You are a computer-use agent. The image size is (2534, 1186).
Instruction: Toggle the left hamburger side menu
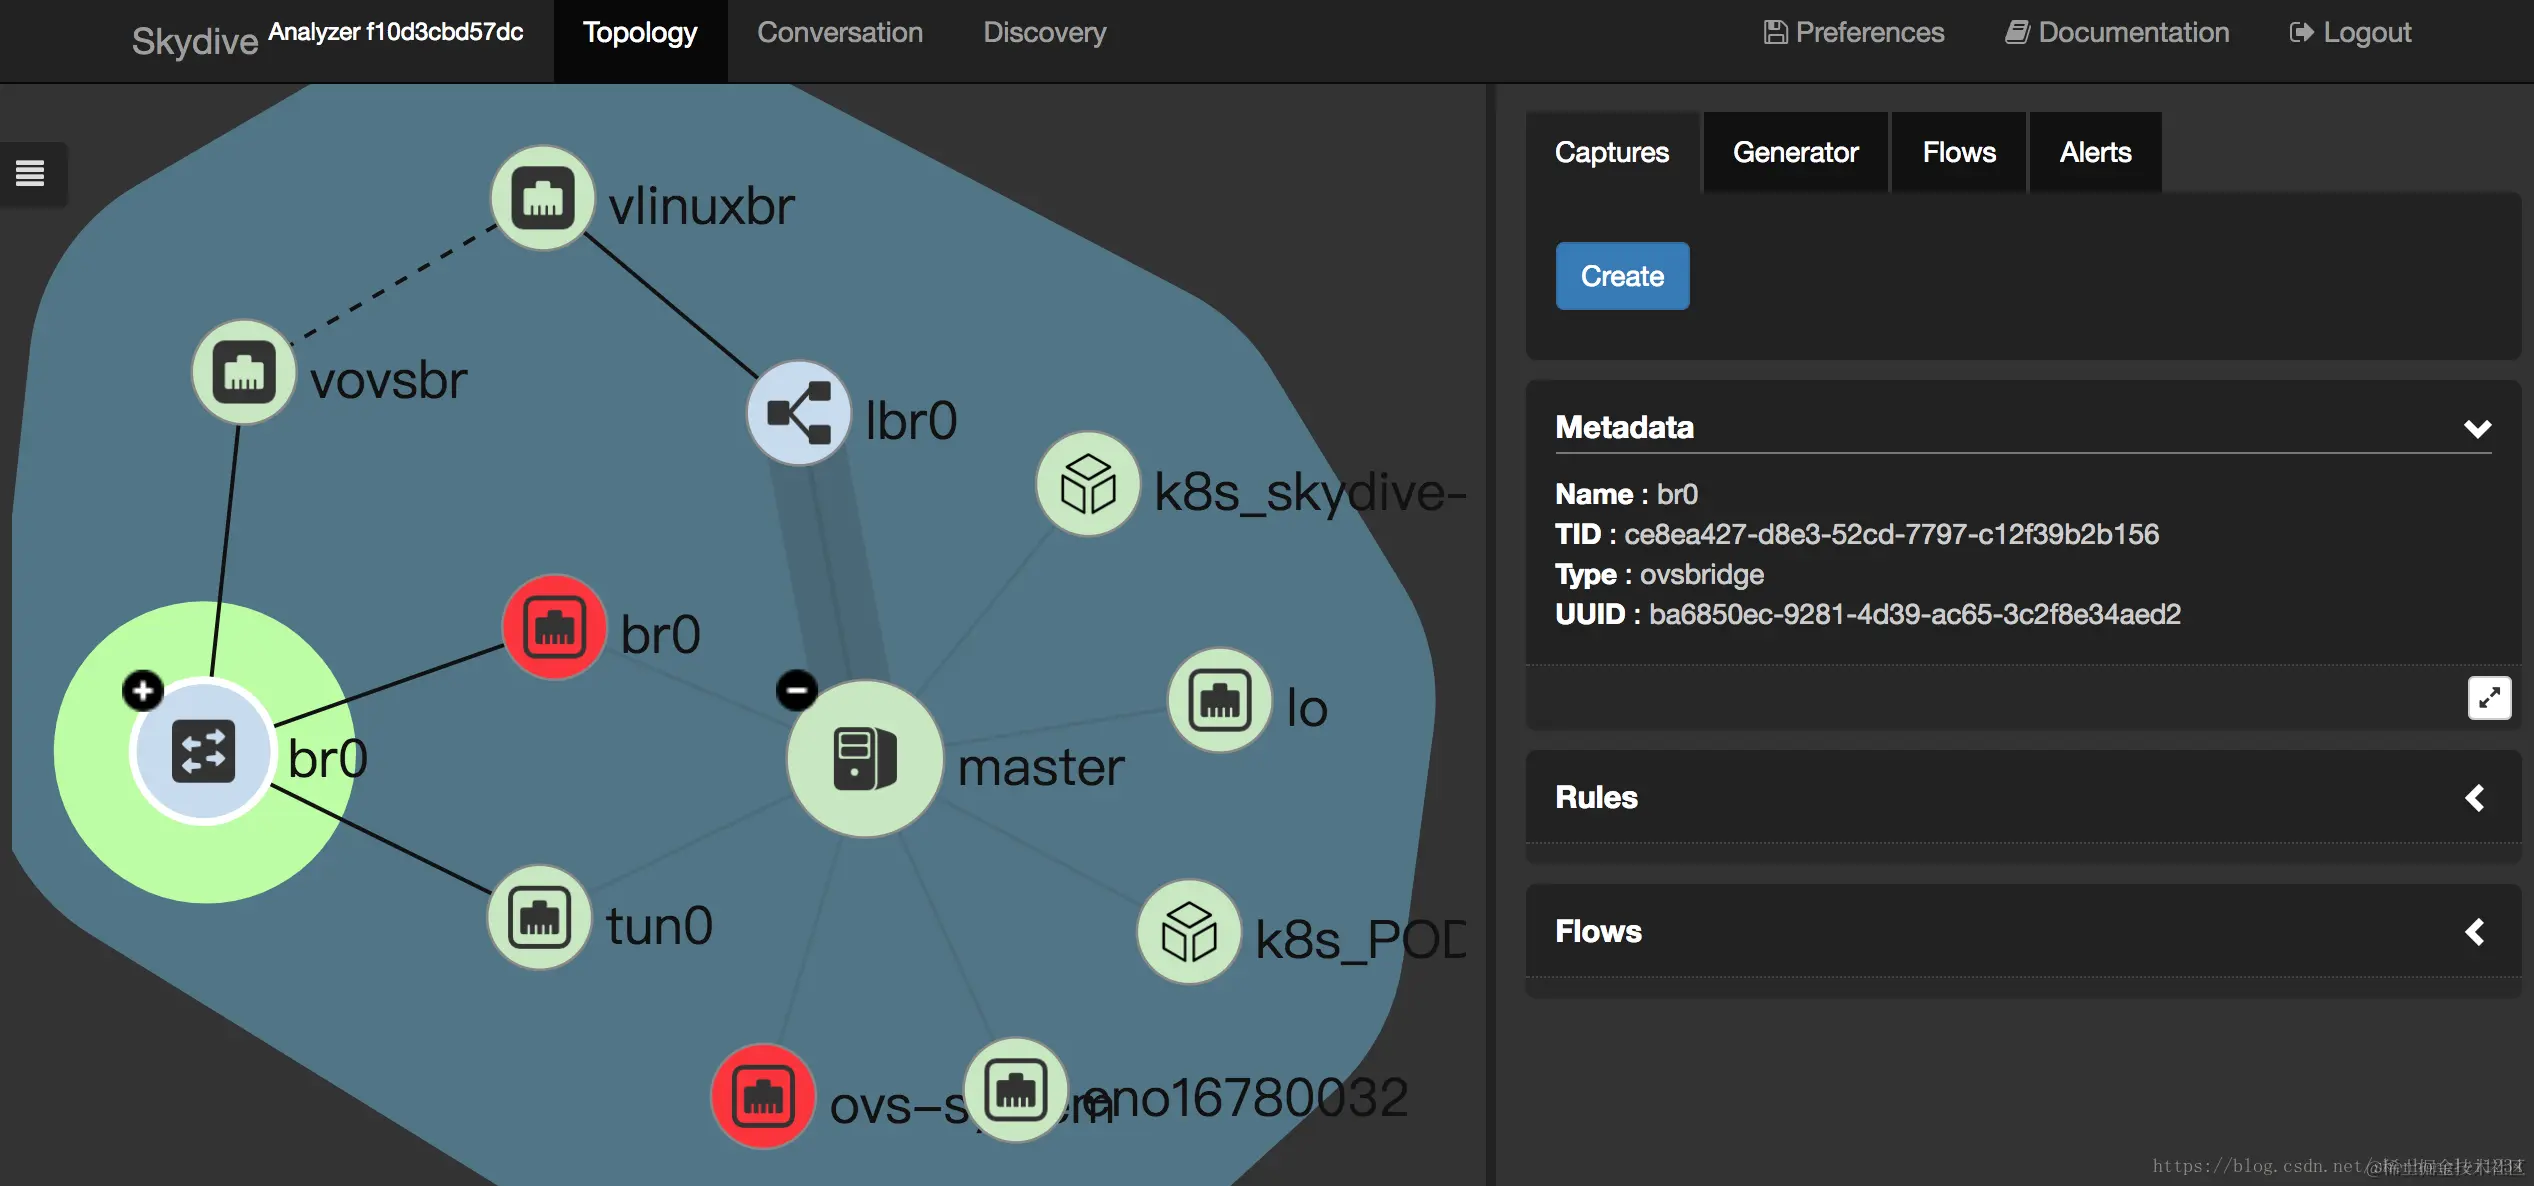[x=30, y=174]
